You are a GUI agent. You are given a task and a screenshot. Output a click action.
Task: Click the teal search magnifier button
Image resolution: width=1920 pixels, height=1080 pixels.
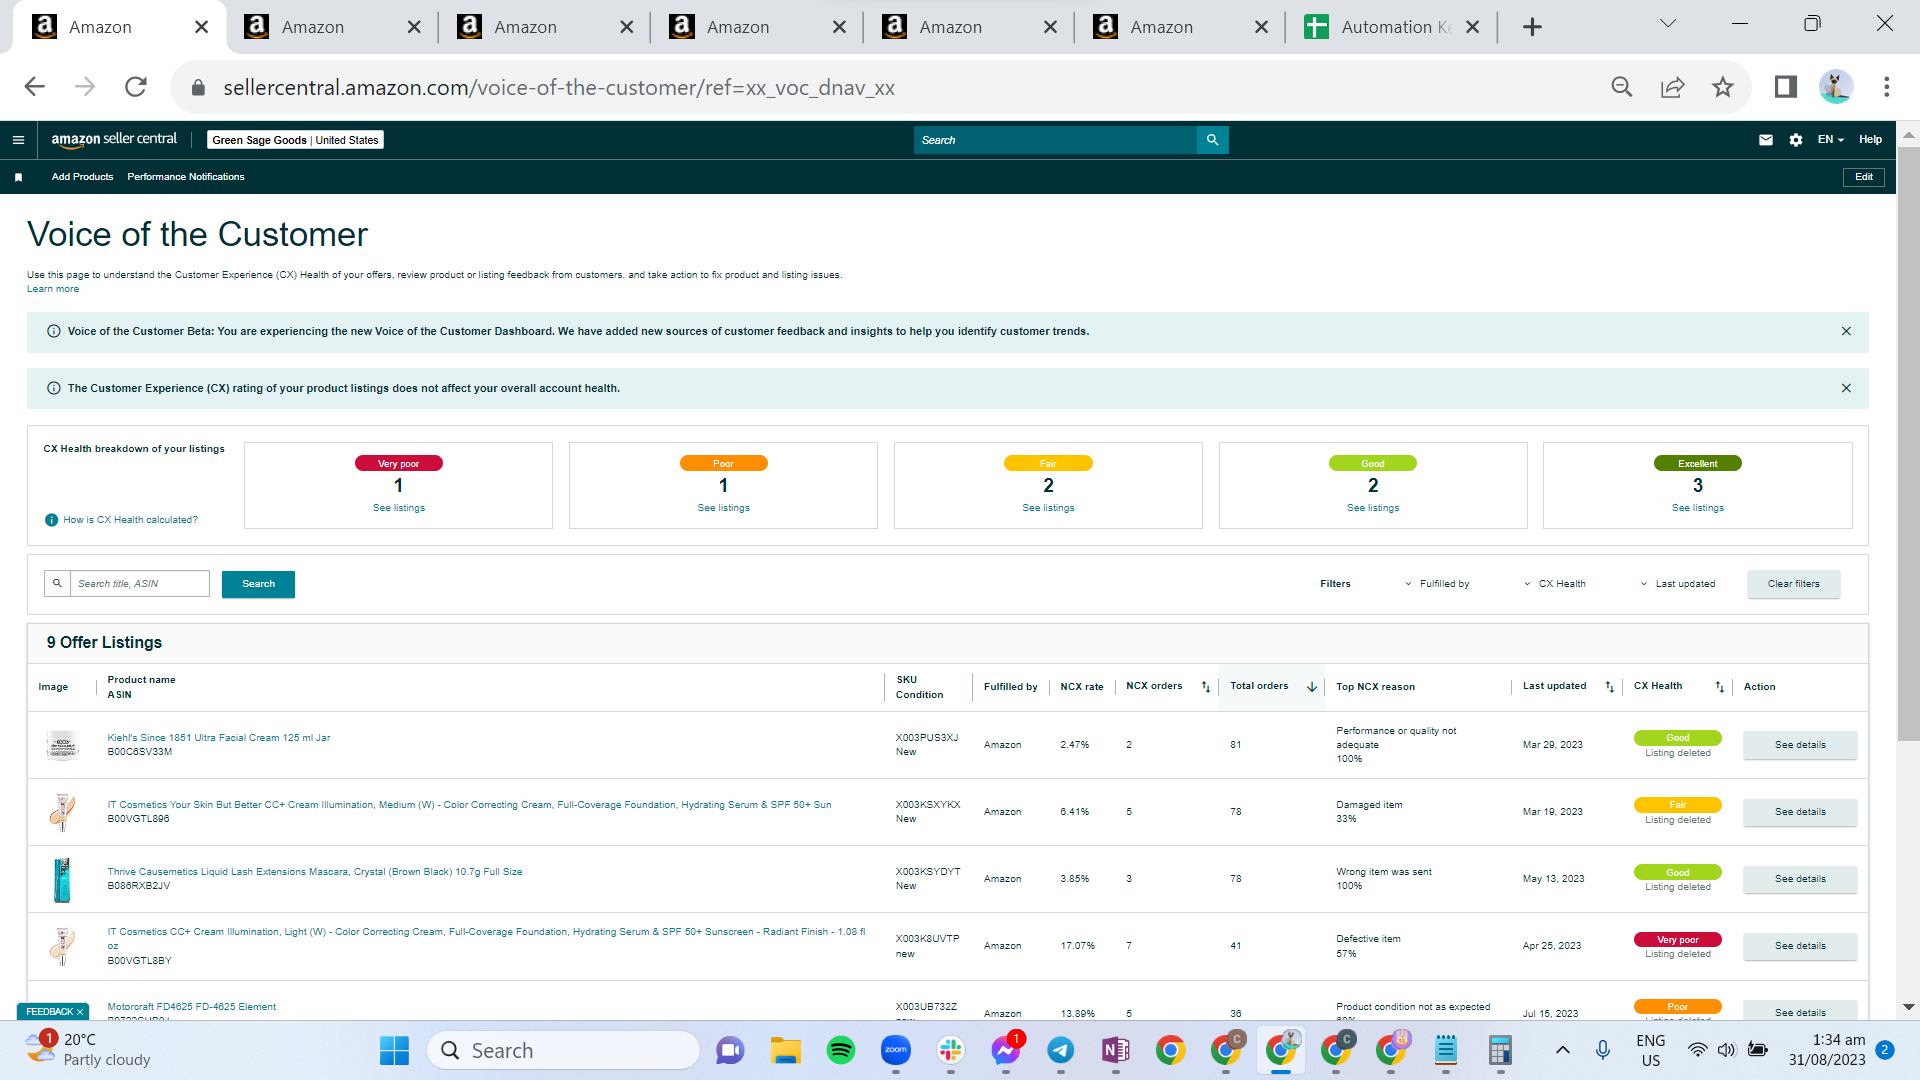click(1212, 140)
